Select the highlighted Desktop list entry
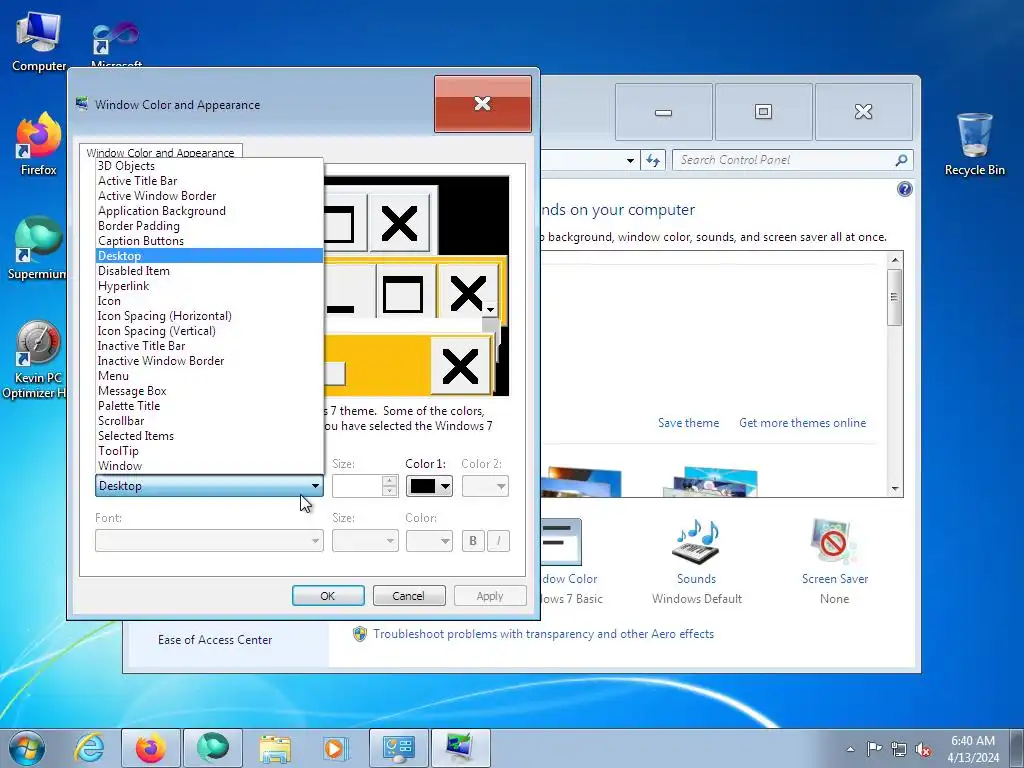Viewport: 1024px width, 768px height. [x=209, y=256]
